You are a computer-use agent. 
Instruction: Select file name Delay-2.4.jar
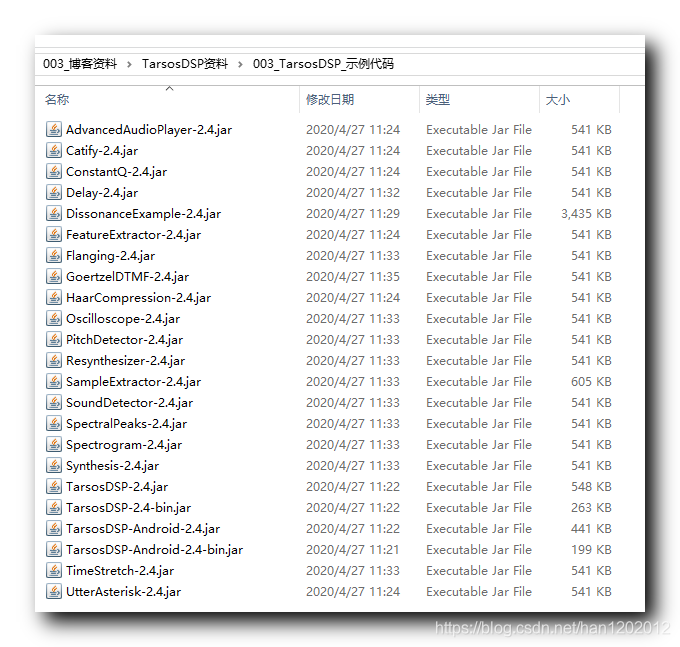(102, 193)
